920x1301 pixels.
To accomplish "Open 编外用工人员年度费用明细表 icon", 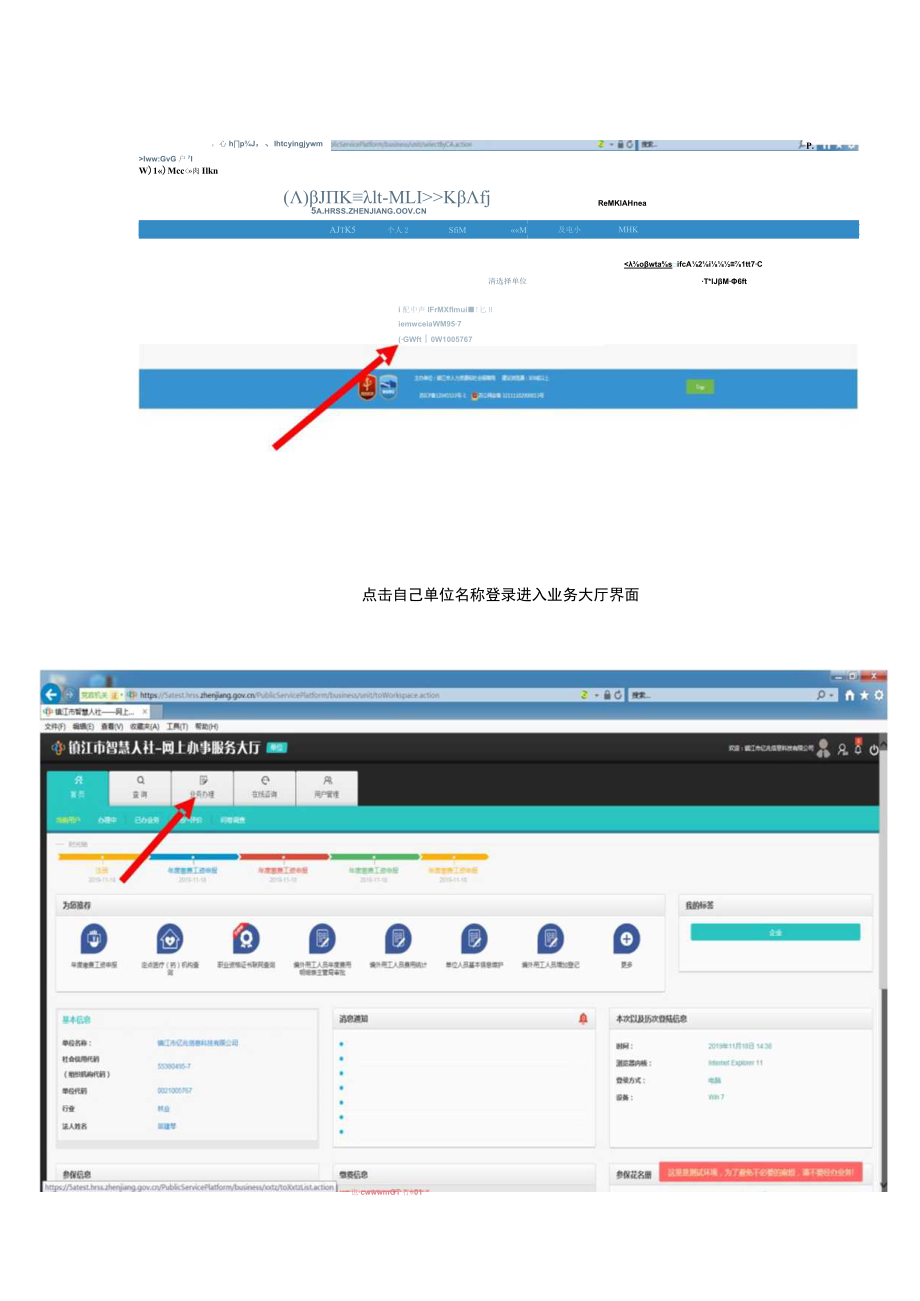I will (x=322, y=939).
